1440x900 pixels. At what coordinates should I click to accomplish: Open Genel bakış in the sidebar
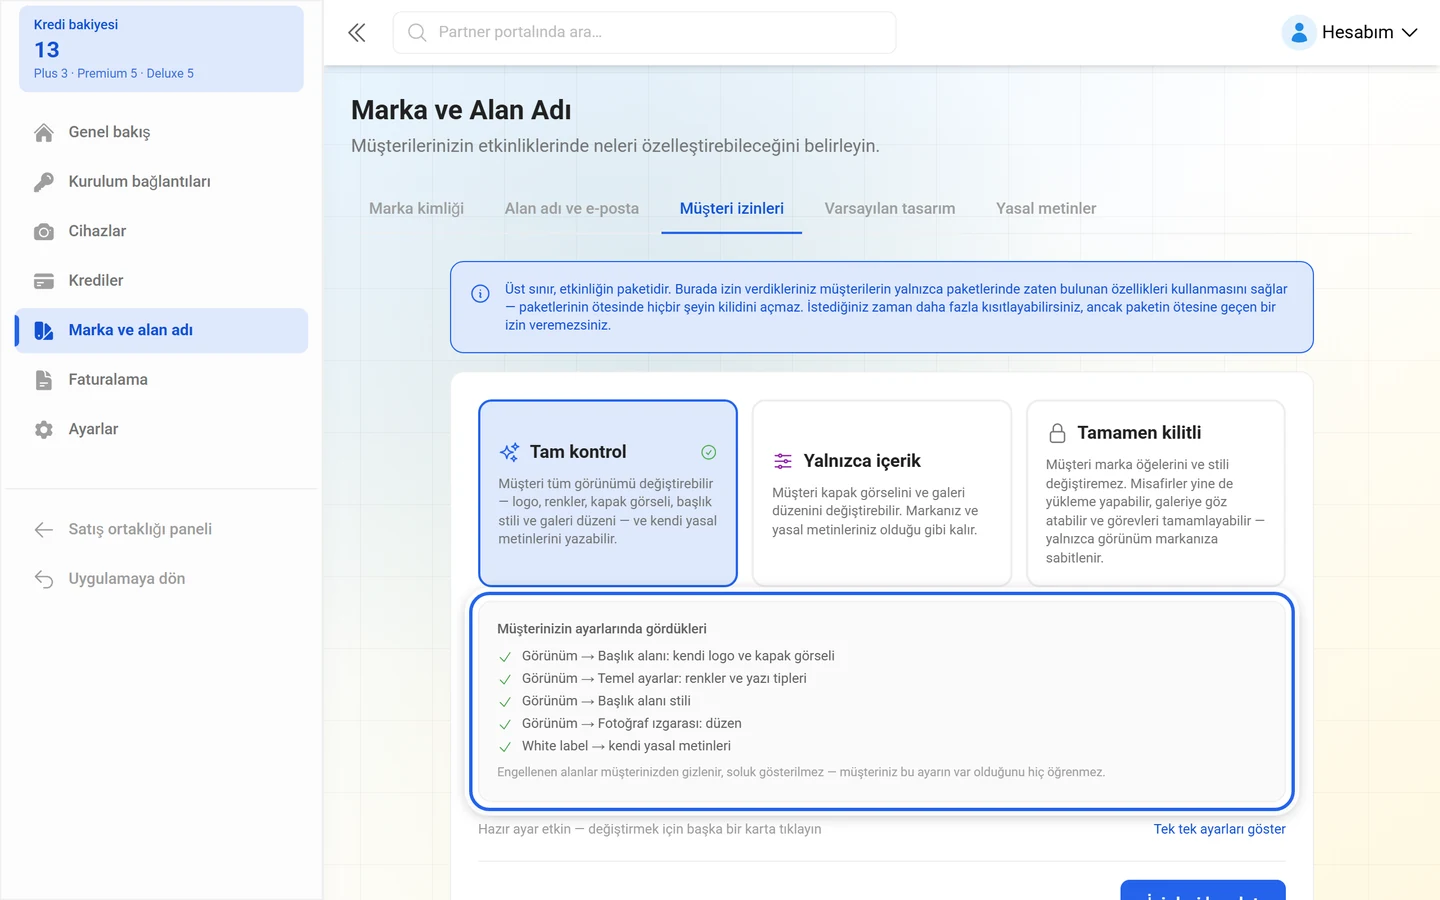(x=162, y=132)
